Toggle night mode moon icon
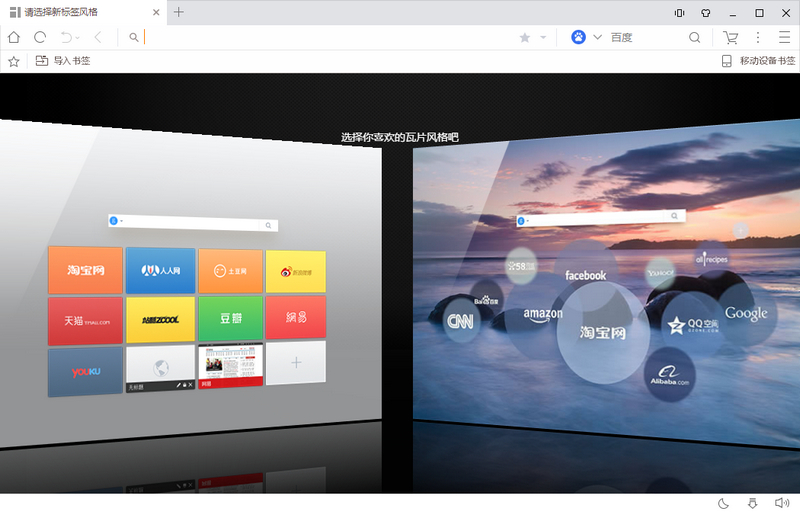 click(x=723, y=504)
